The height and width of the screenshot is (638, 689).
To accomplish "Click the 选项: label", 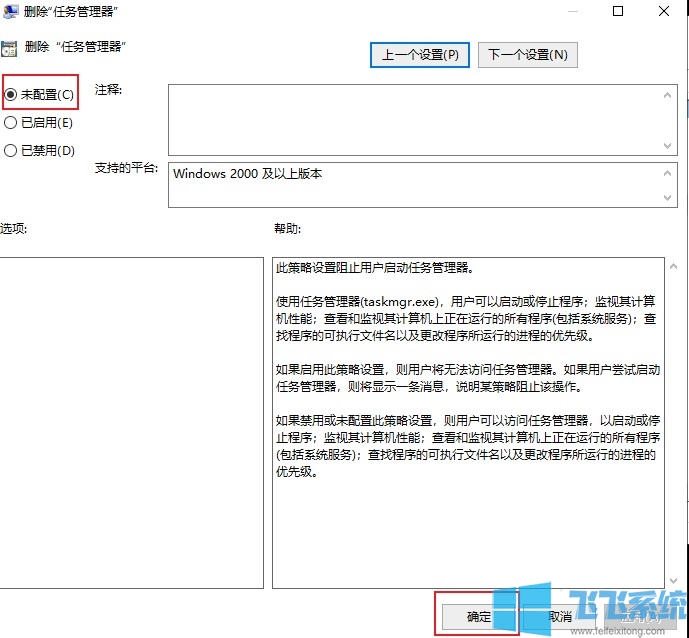I will (x=14, y=228).
